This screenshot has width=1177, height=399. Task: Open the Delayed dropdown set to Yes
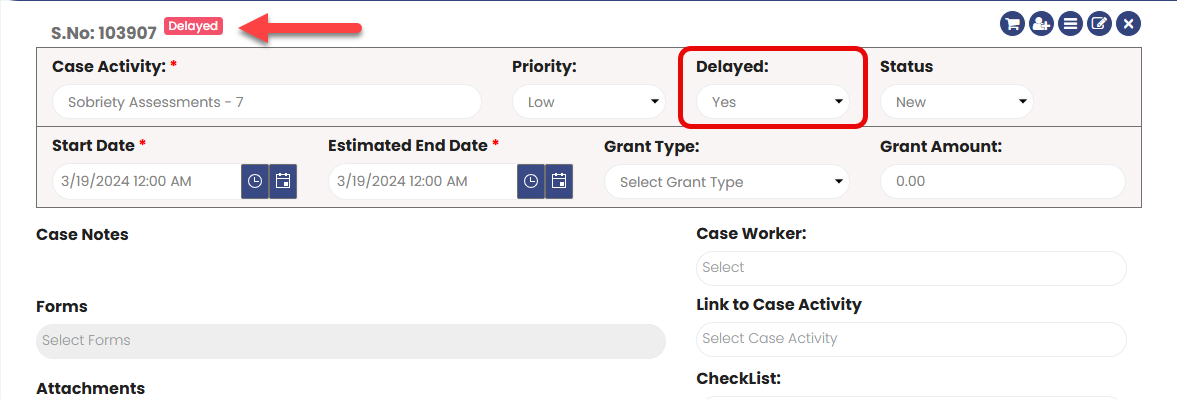[x=773, y=102]
